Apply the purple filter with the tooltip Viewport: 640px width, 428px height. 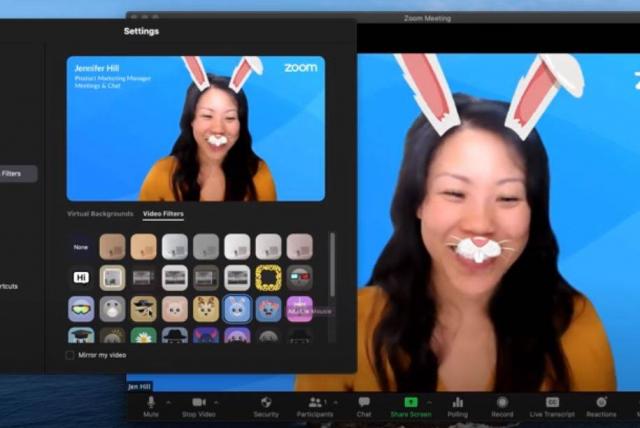(x=300, y=309)
